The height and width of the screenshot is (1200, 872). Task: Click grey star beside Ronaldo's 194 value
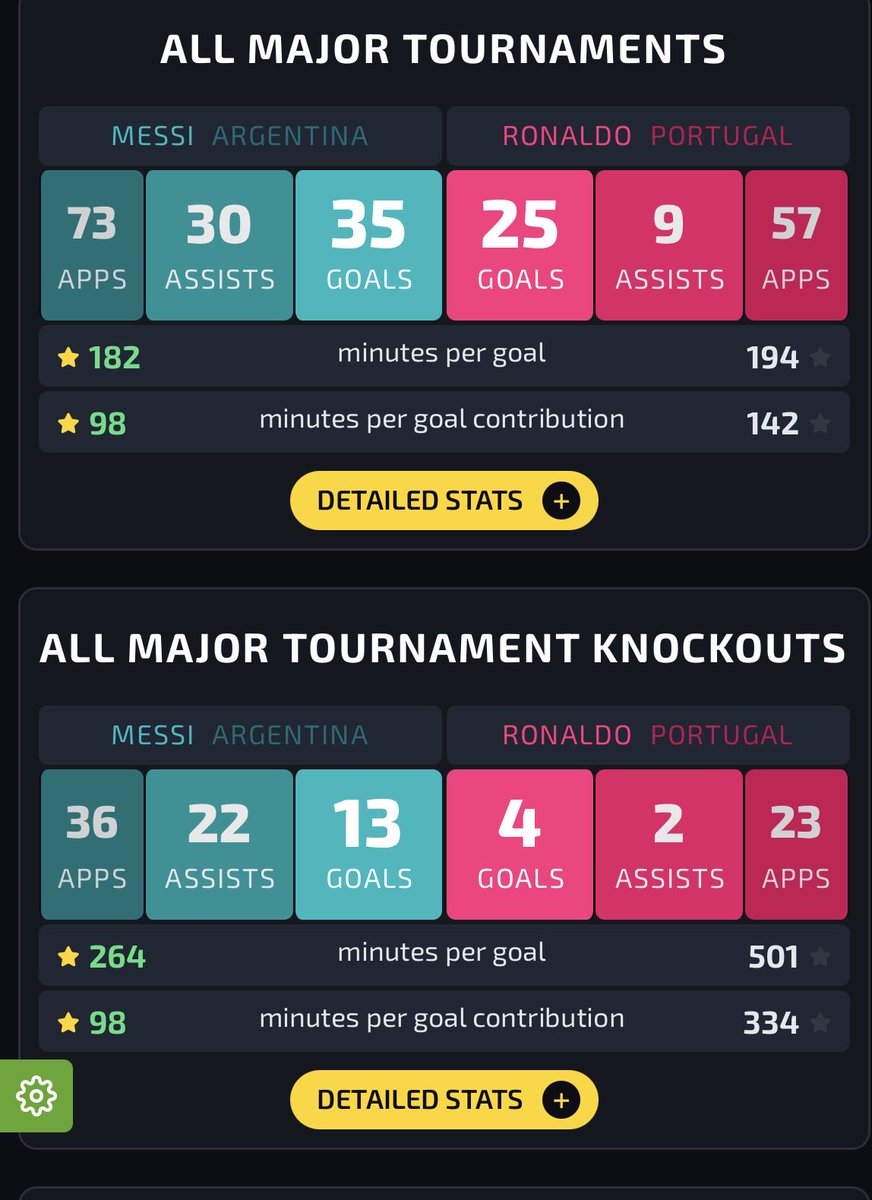pyautogui.click(x=820, y=357)
